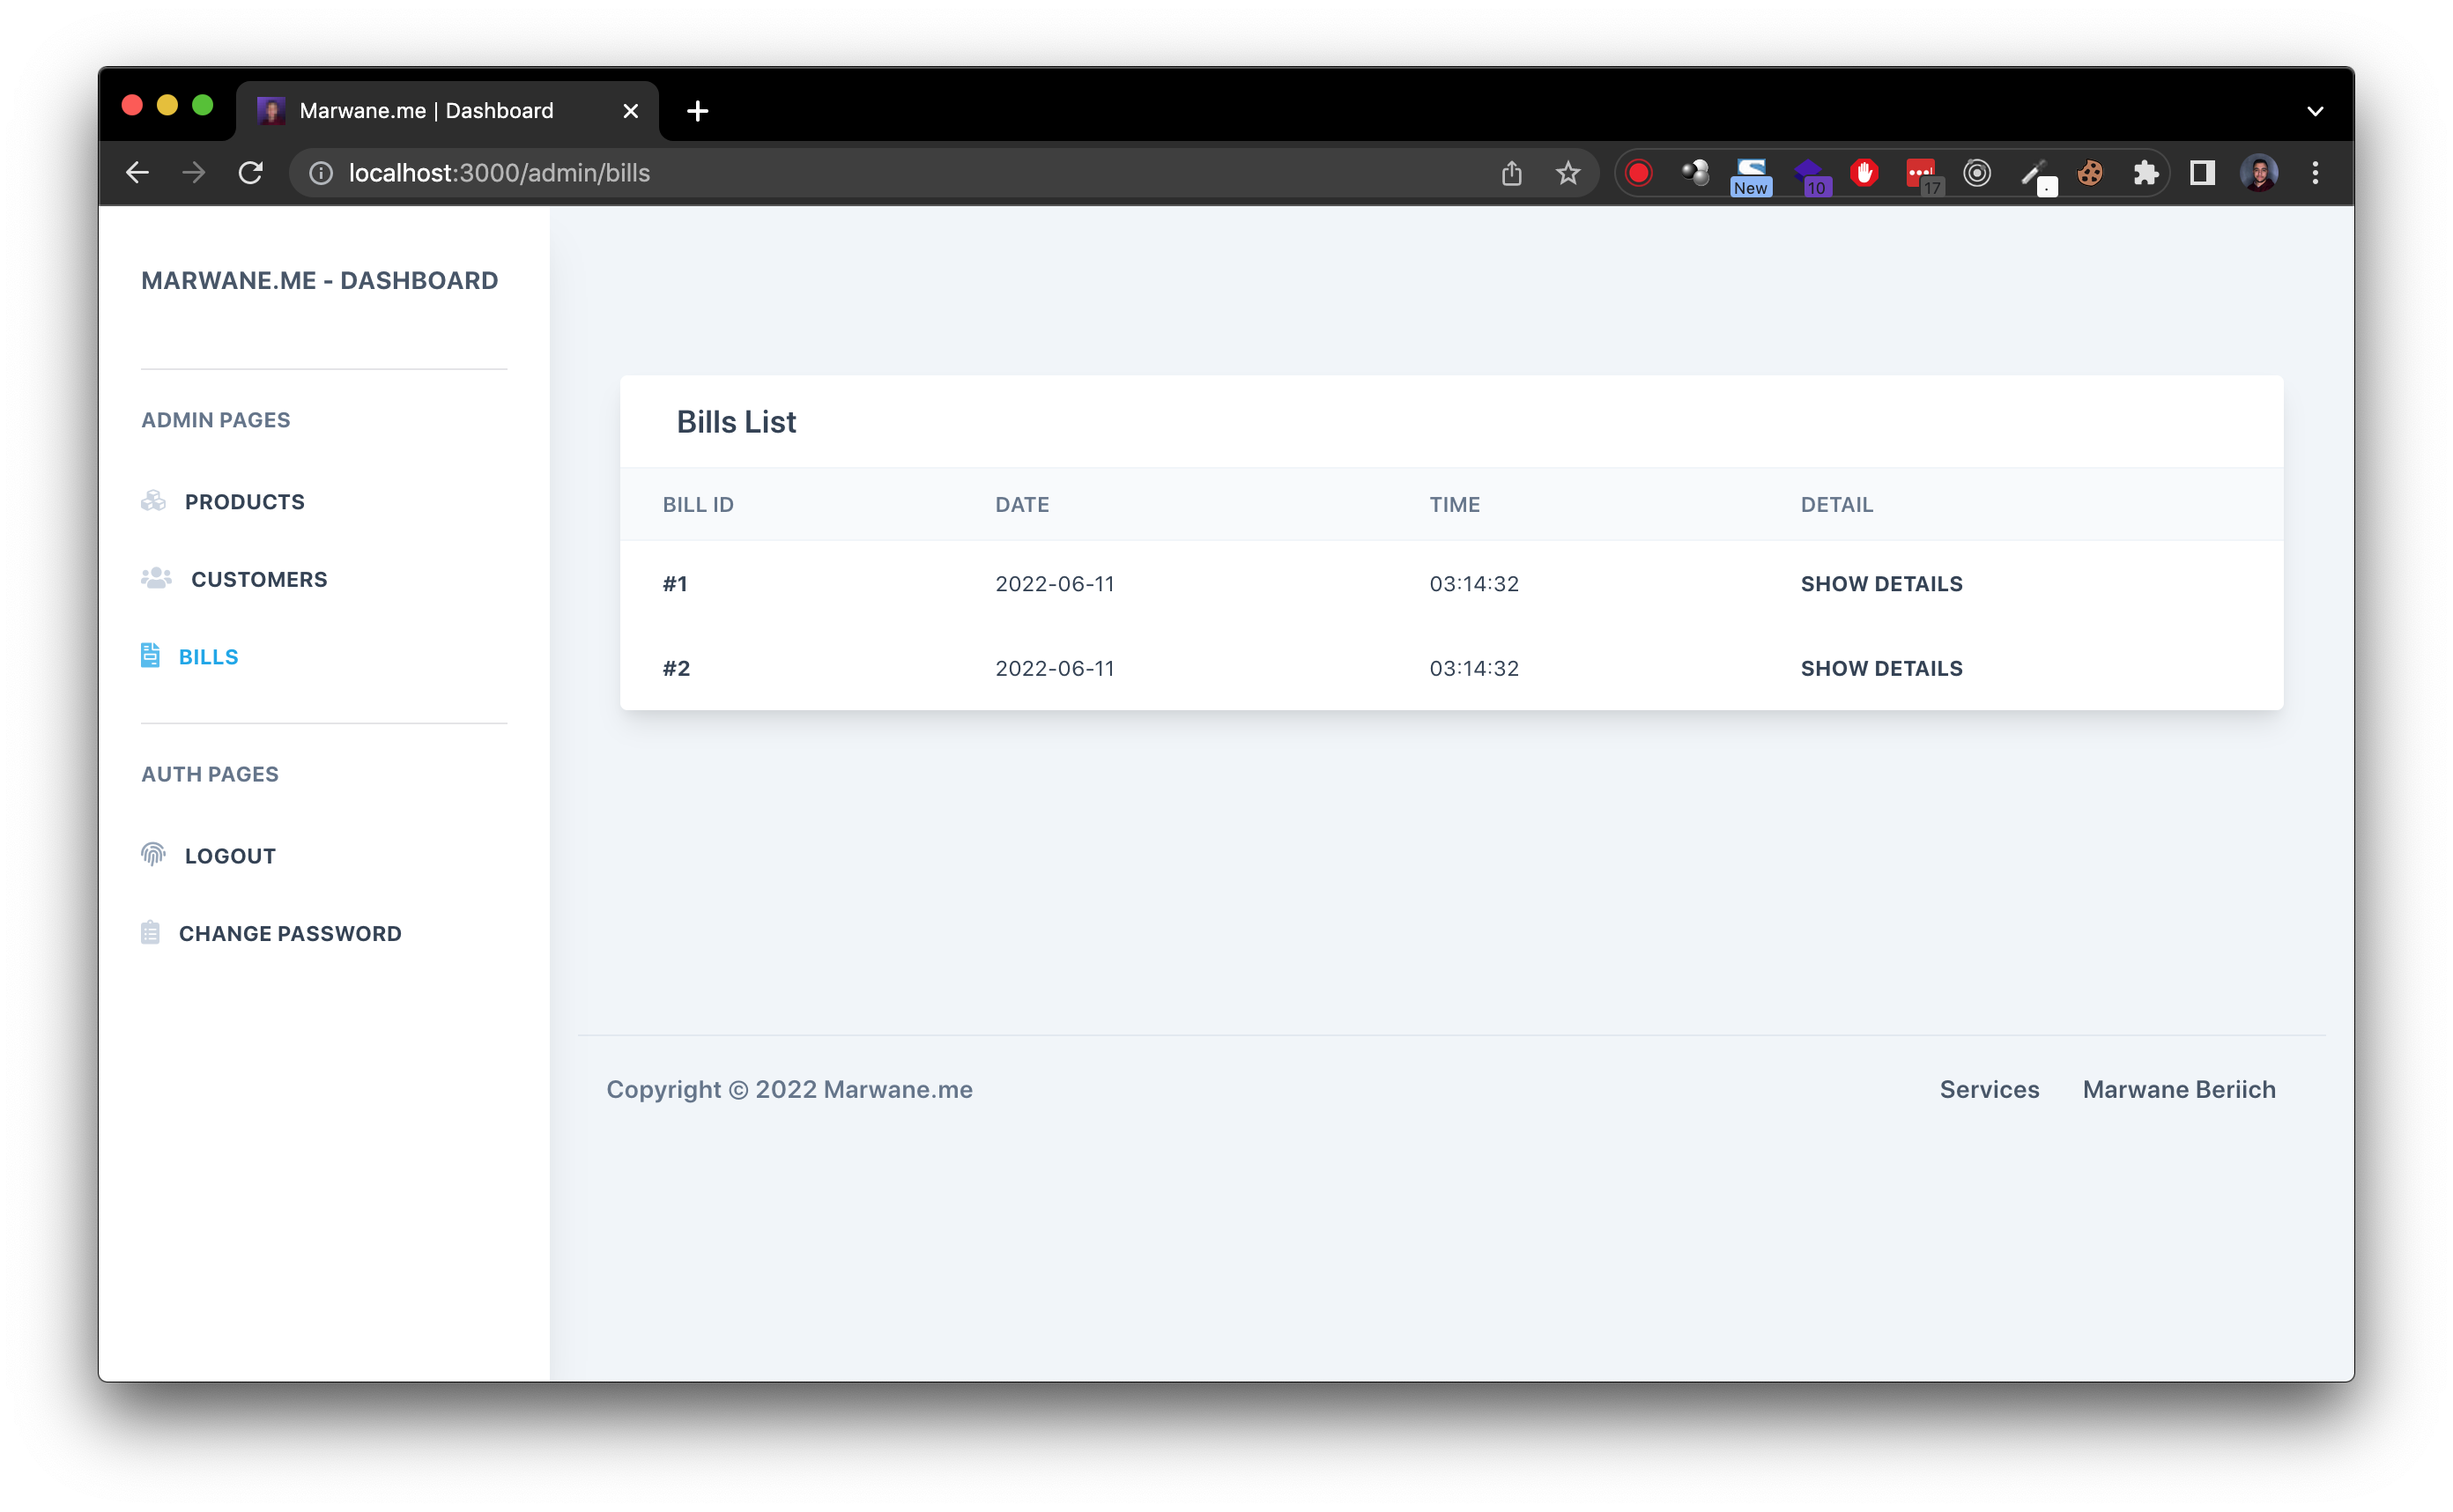This screenshot has height=1512, width=2453.
Task: Click the Logout fingerprint icon
Action: 153,854
